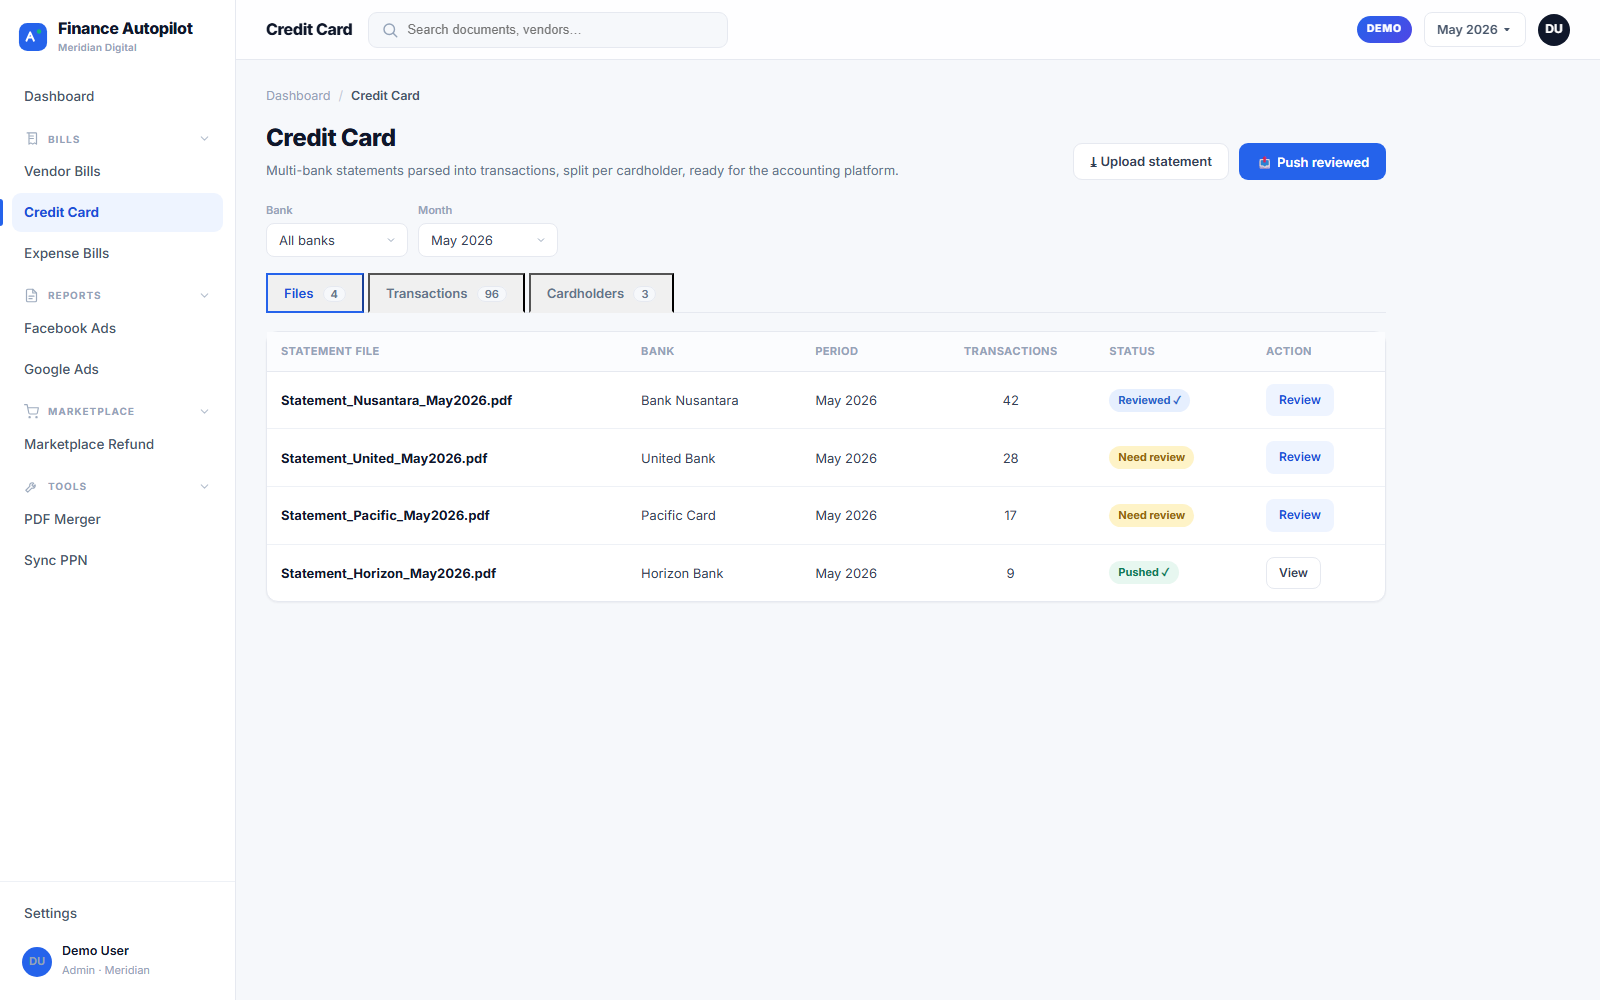Click Statement_Horizon_May2026.pdf file name
The height and width of the screenshot is (1000, 1600).
pos(388,573)
